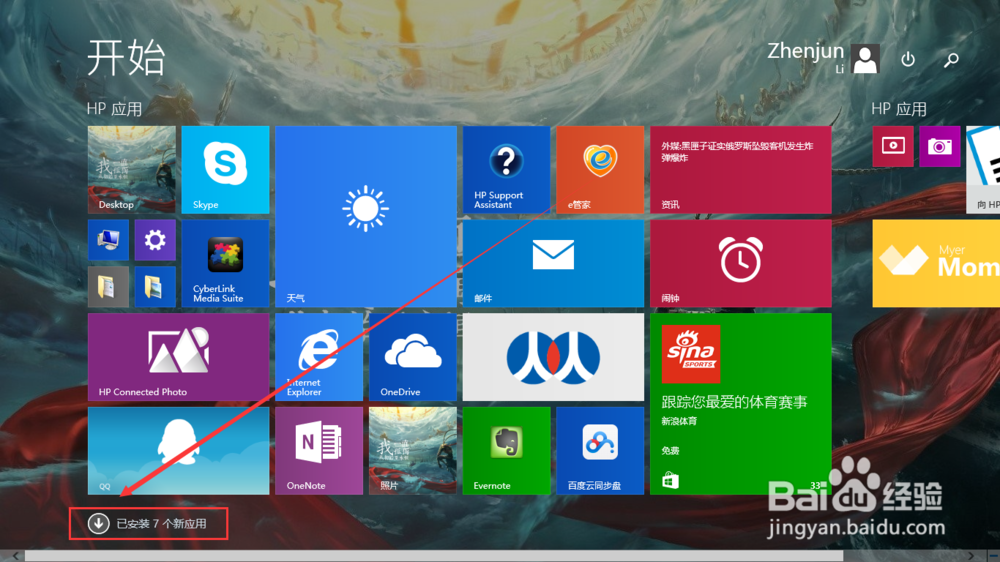Open the PC settings gear tile

(x=155, y=240)
